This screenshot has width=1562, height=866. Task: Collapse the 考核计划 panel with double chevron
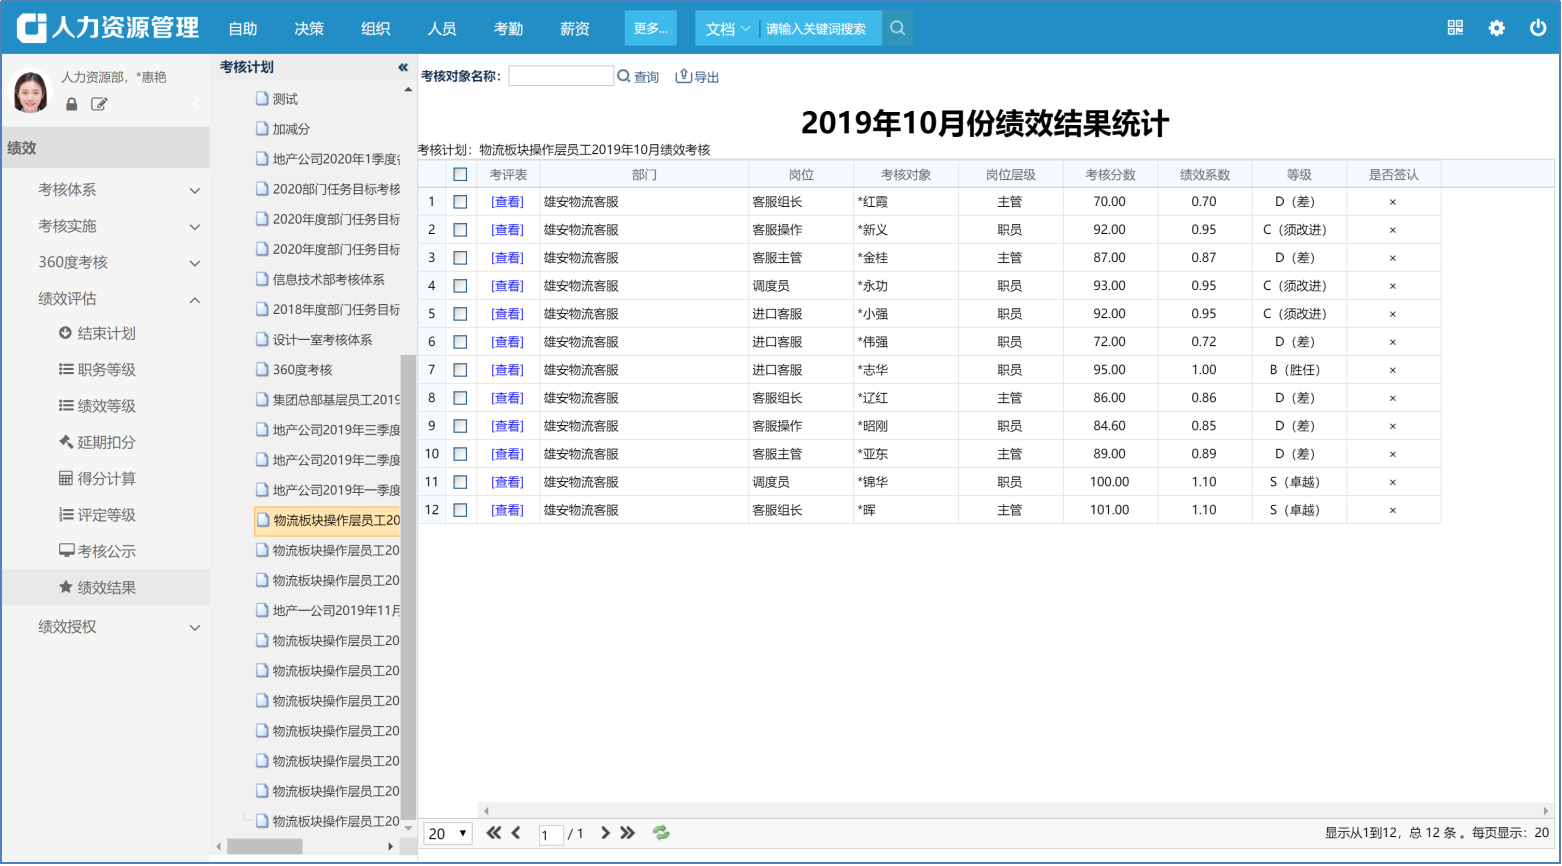403,67
